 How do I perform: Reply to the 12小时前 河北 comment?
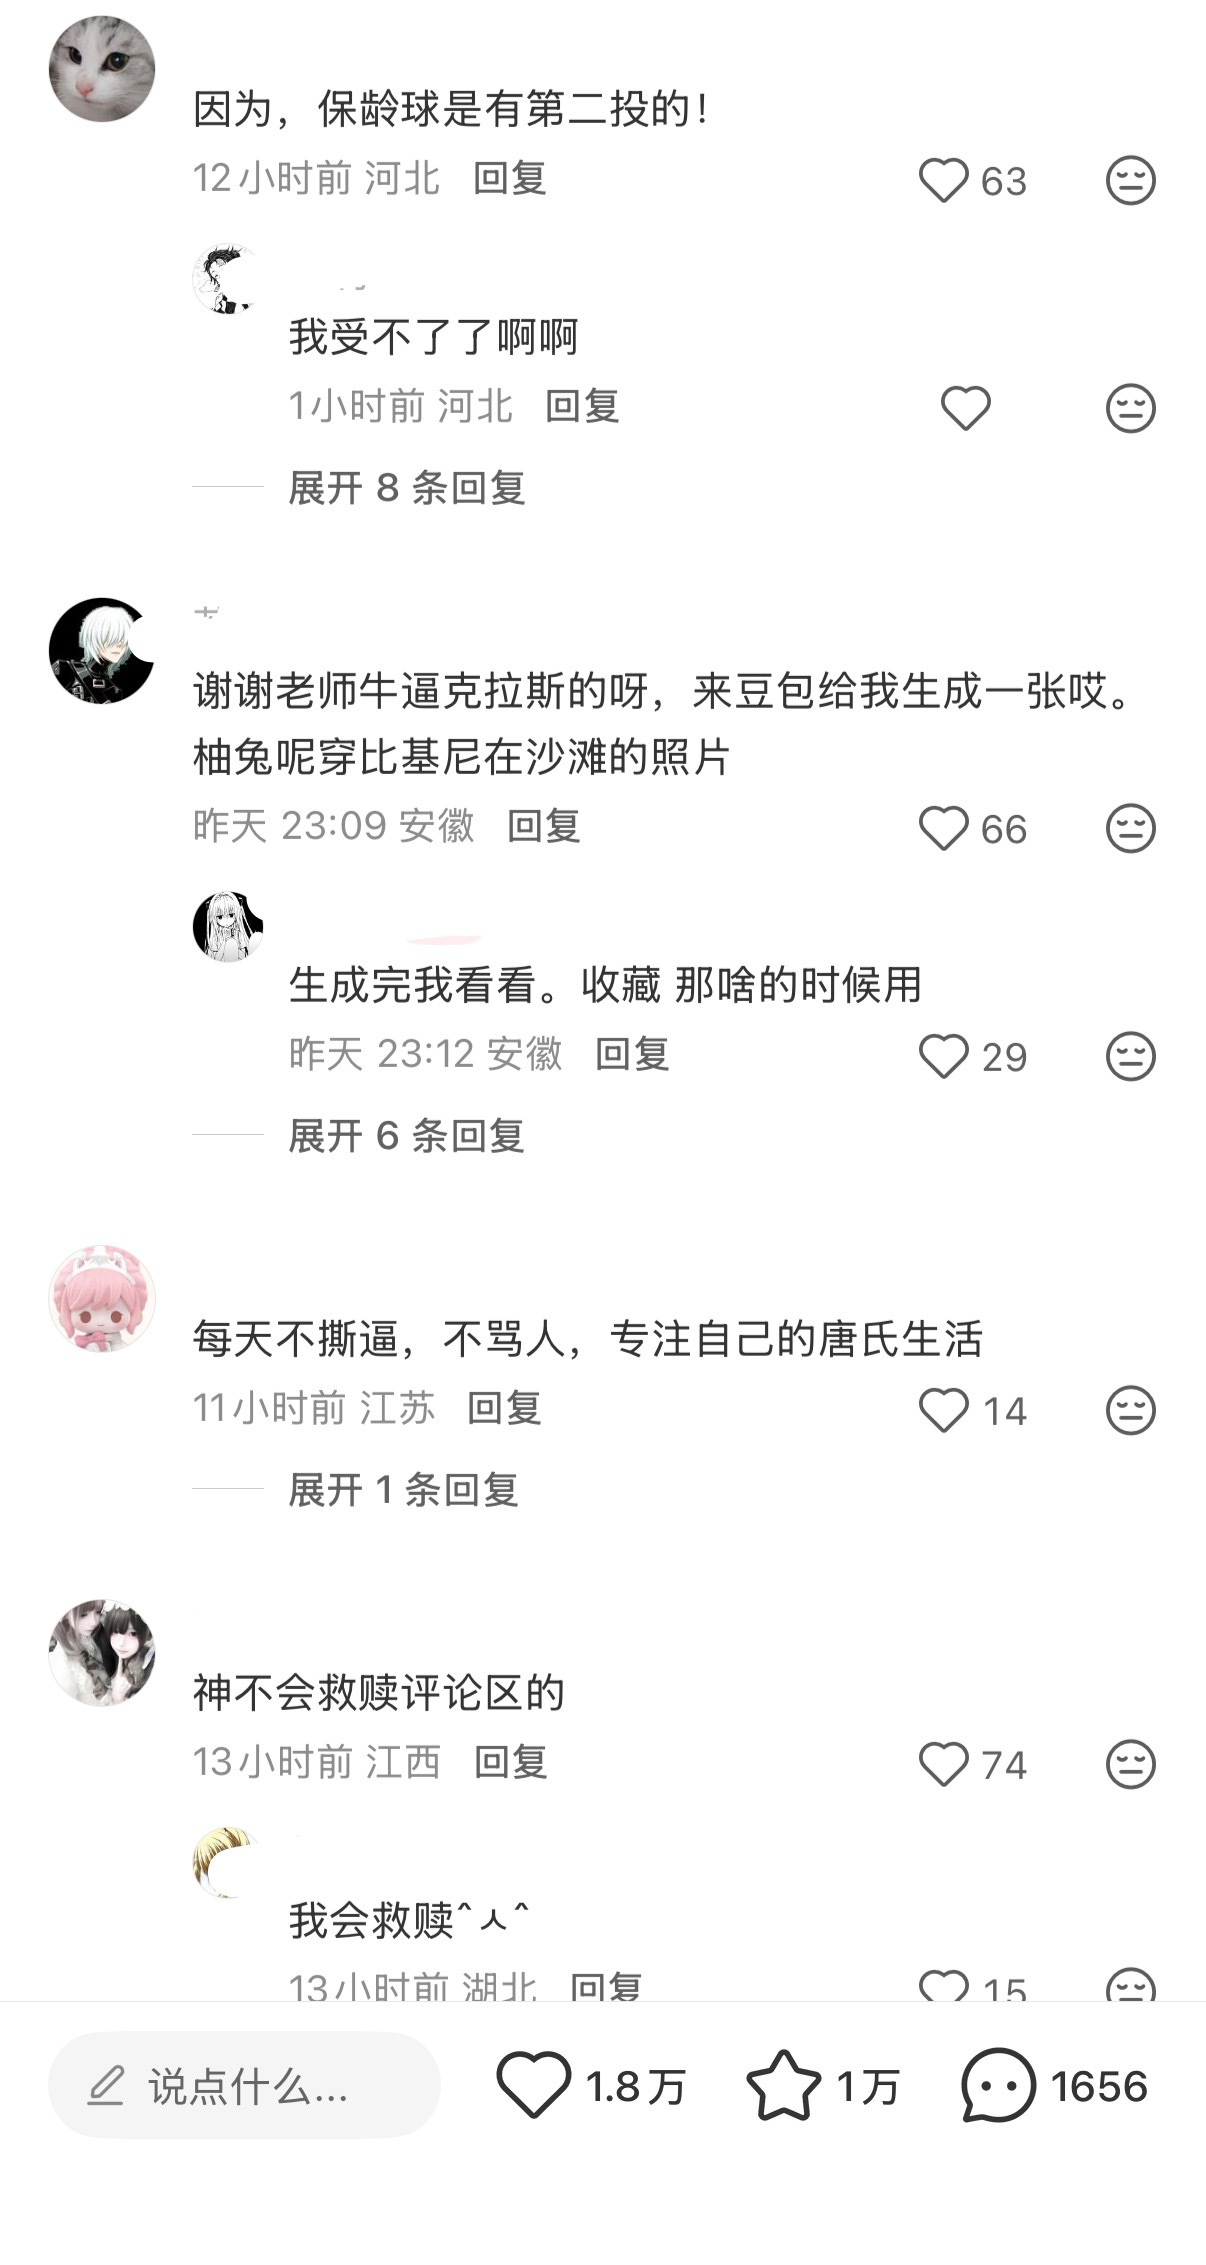point(510,179)
